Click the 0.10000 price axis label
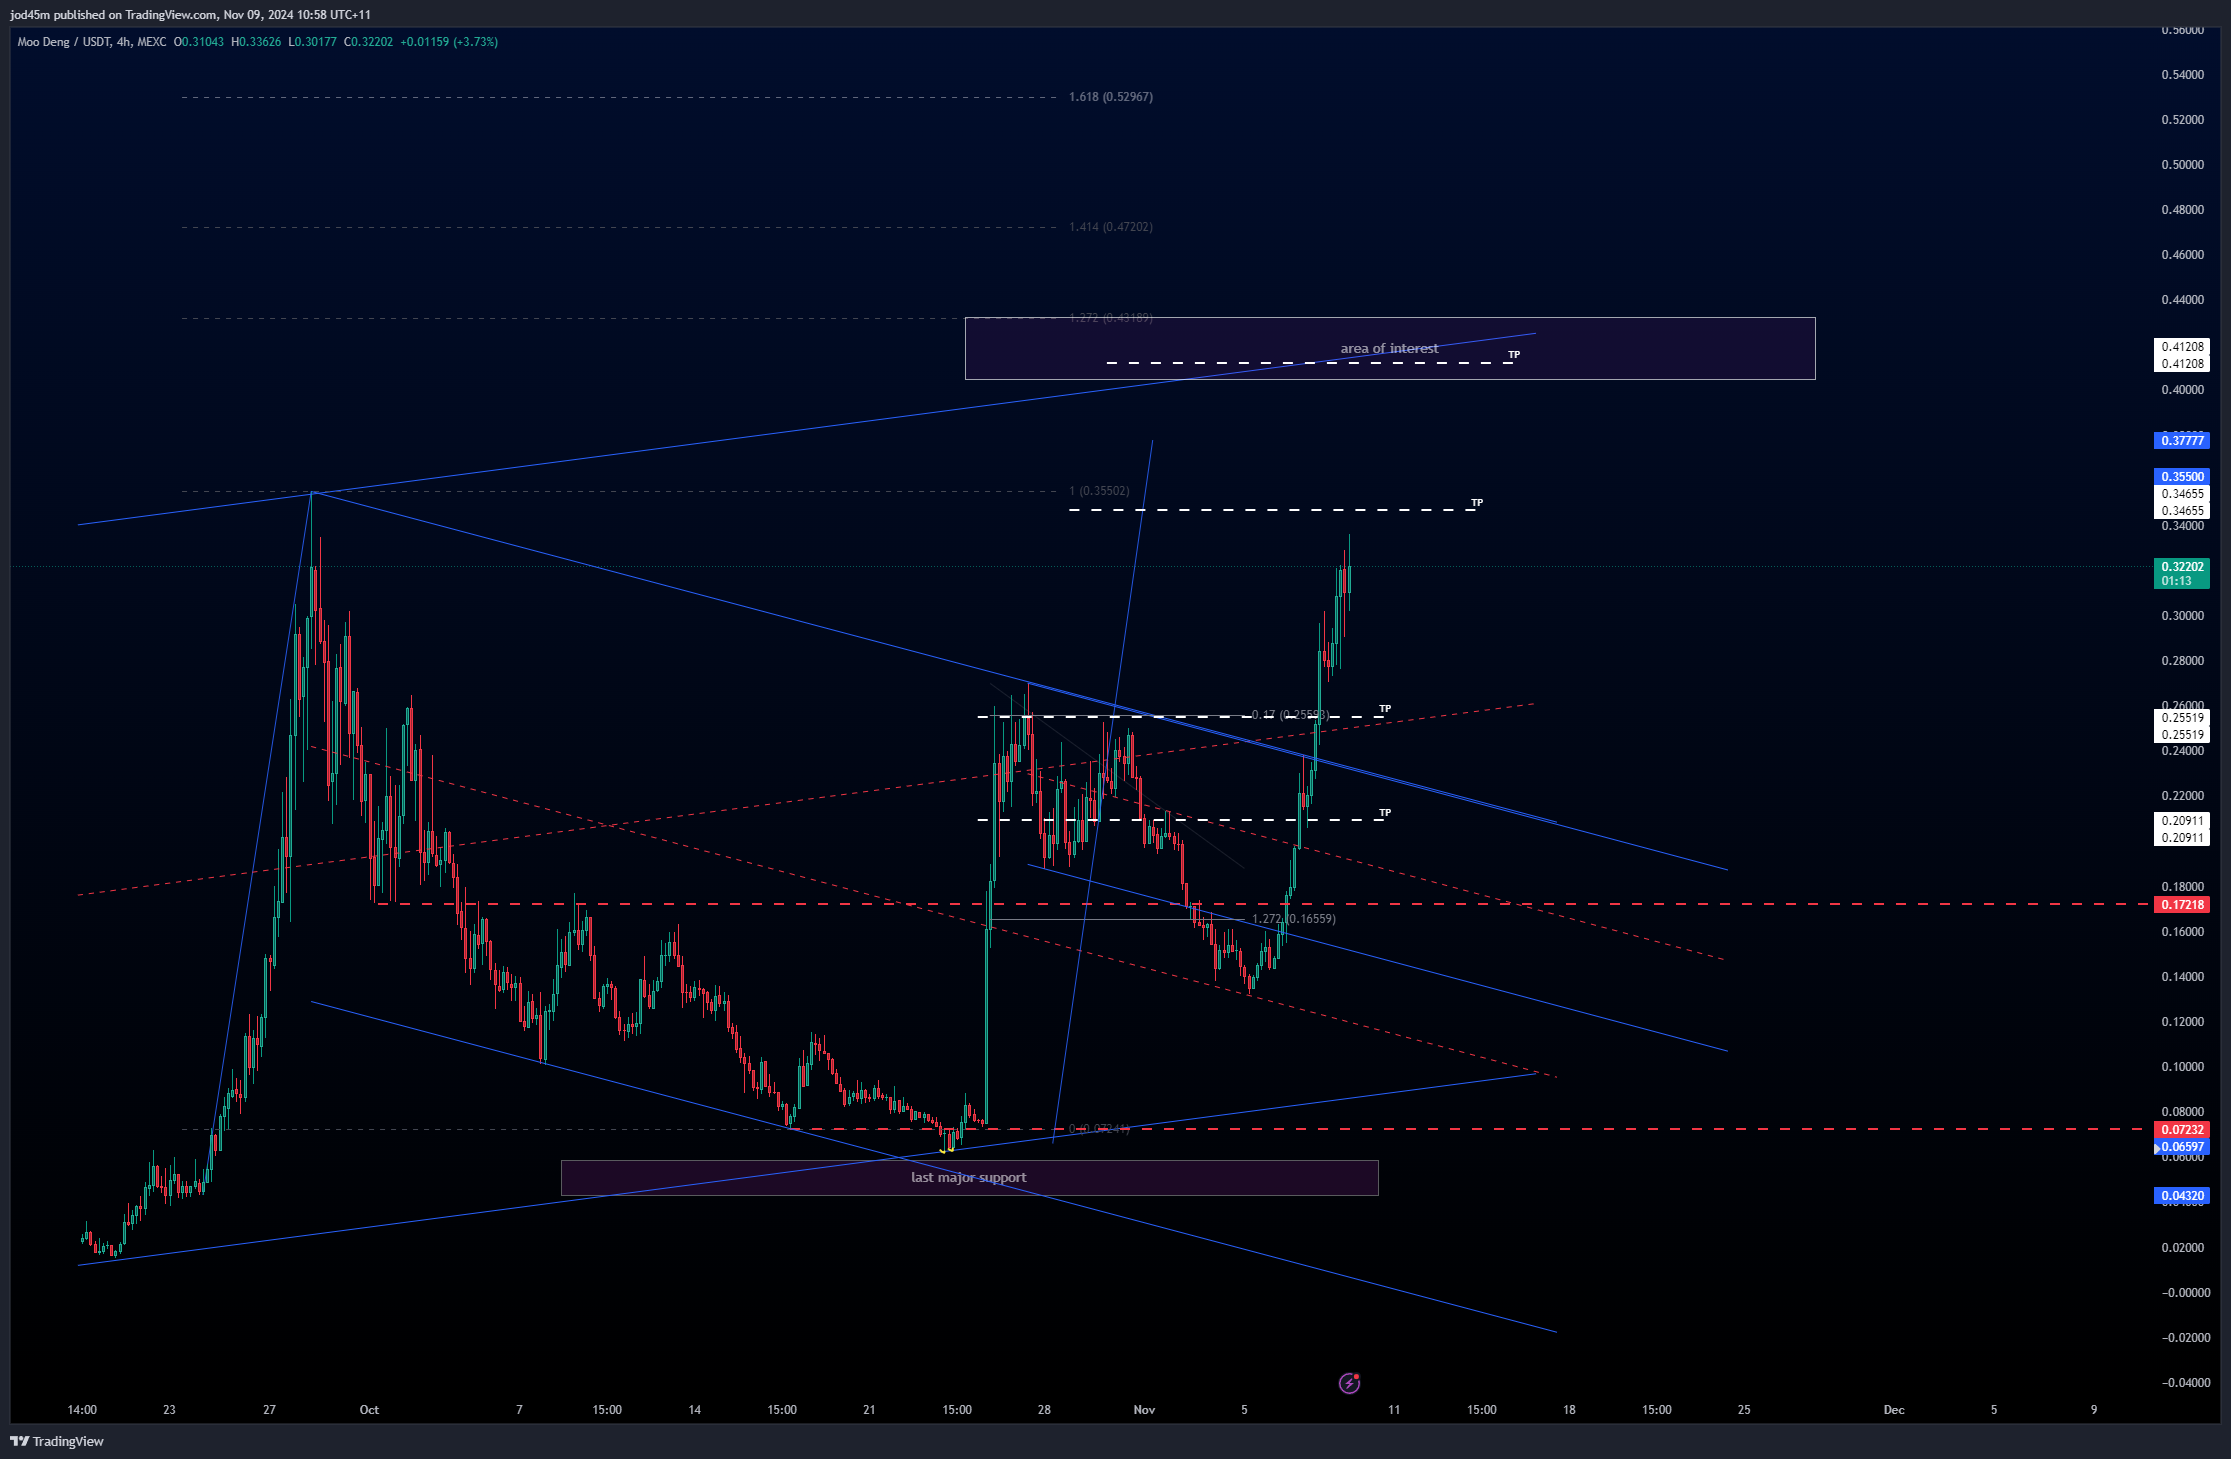The image size is (2231, 1459). click(2182, 1067)
